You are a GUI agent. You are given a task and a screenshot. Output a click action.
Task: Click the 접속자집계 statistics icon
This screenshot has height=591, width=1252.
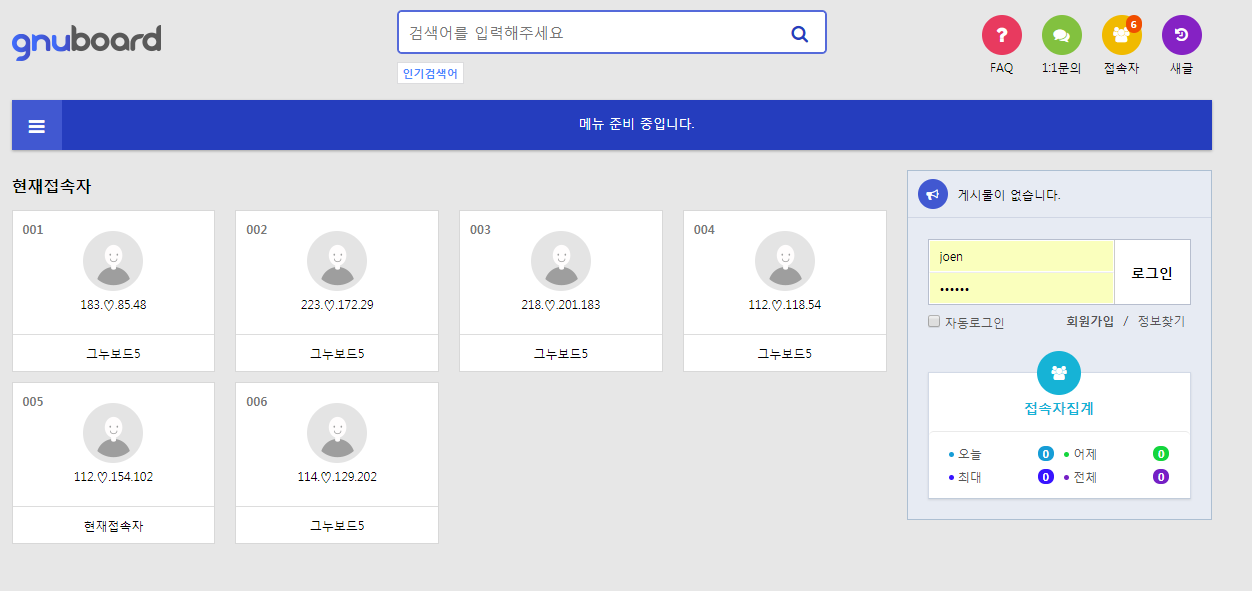click(x=1058, y=373)
